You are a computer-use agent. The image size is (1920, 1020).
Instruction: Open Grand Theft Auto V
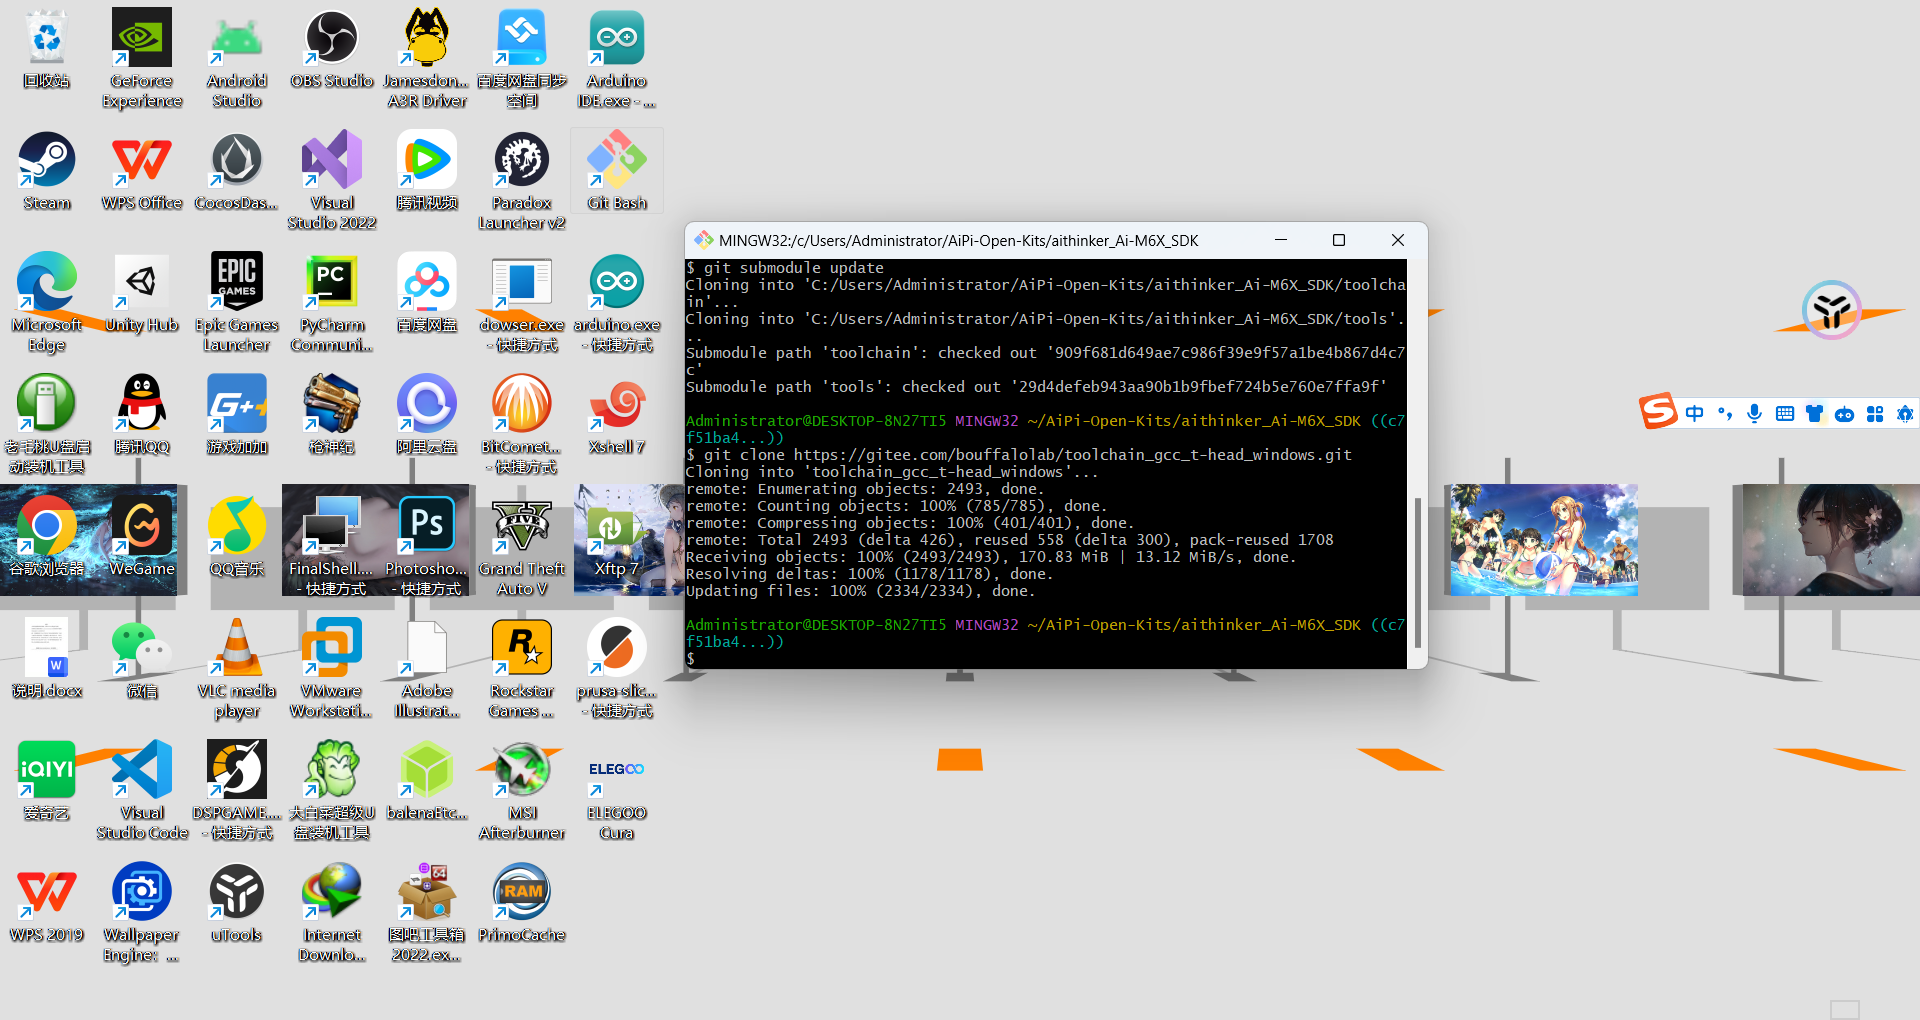tap(522, 546)
